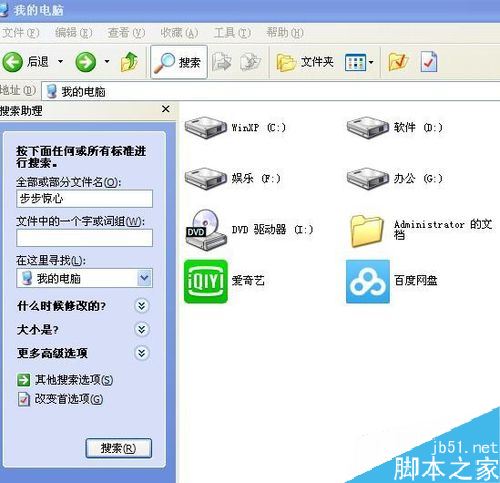
Task: Open the 帮助(H) menu
Action: 285,33
